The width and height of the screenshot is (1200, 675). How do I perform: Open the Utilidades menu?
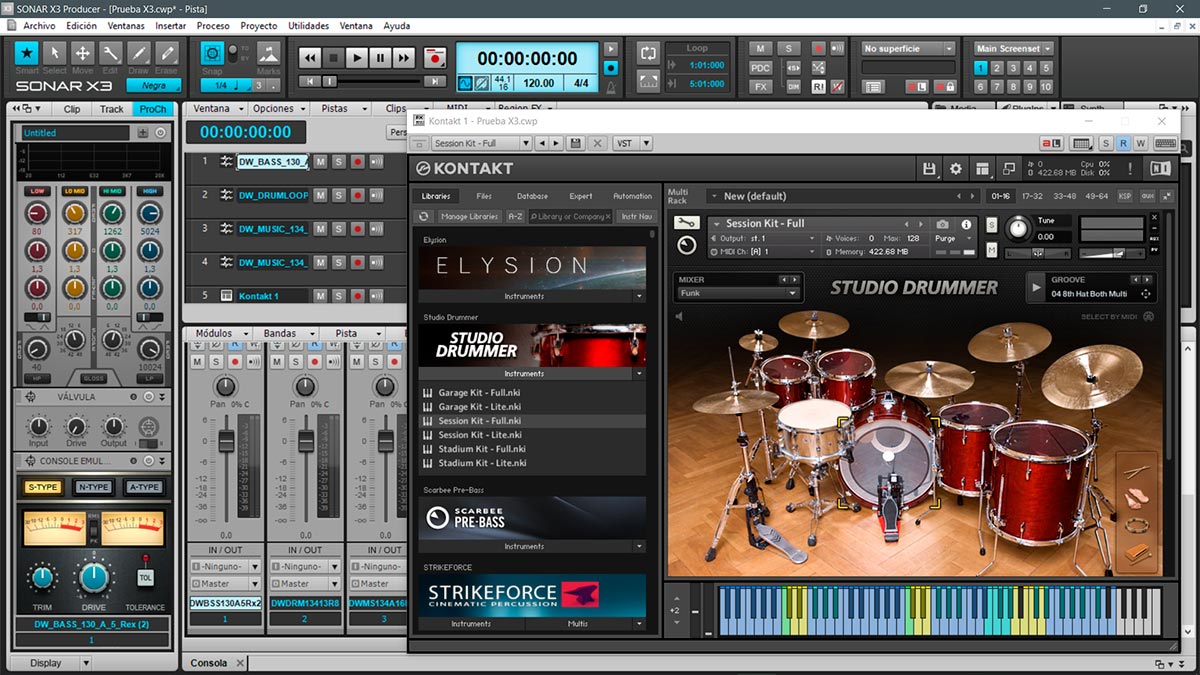pyautogui.click(x=308, y=25)
